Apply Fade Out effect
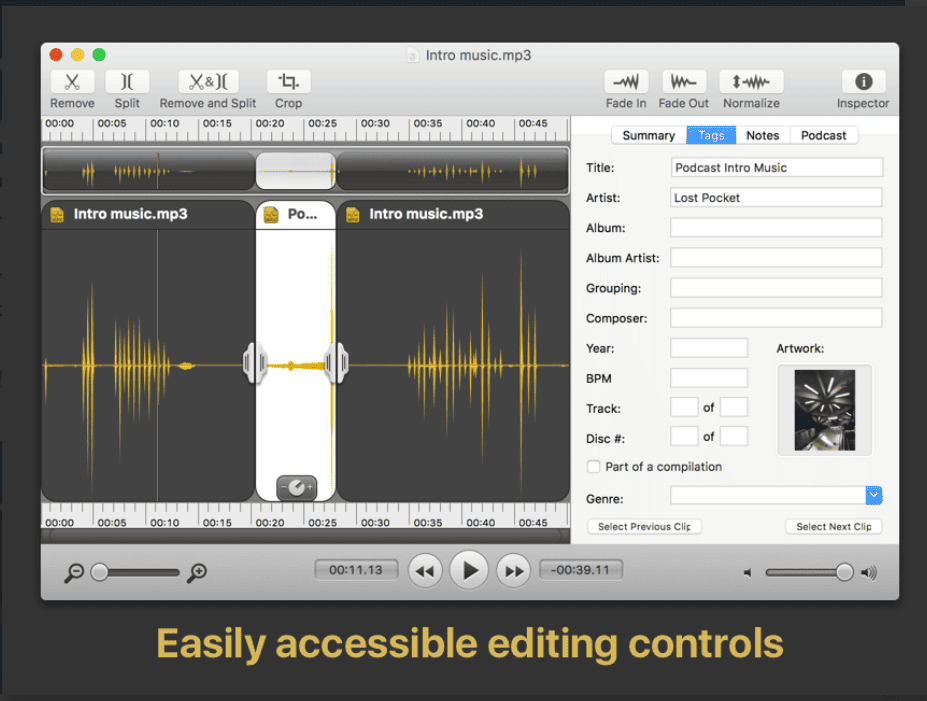Screen dimensions: 927x701 (684, 82)
